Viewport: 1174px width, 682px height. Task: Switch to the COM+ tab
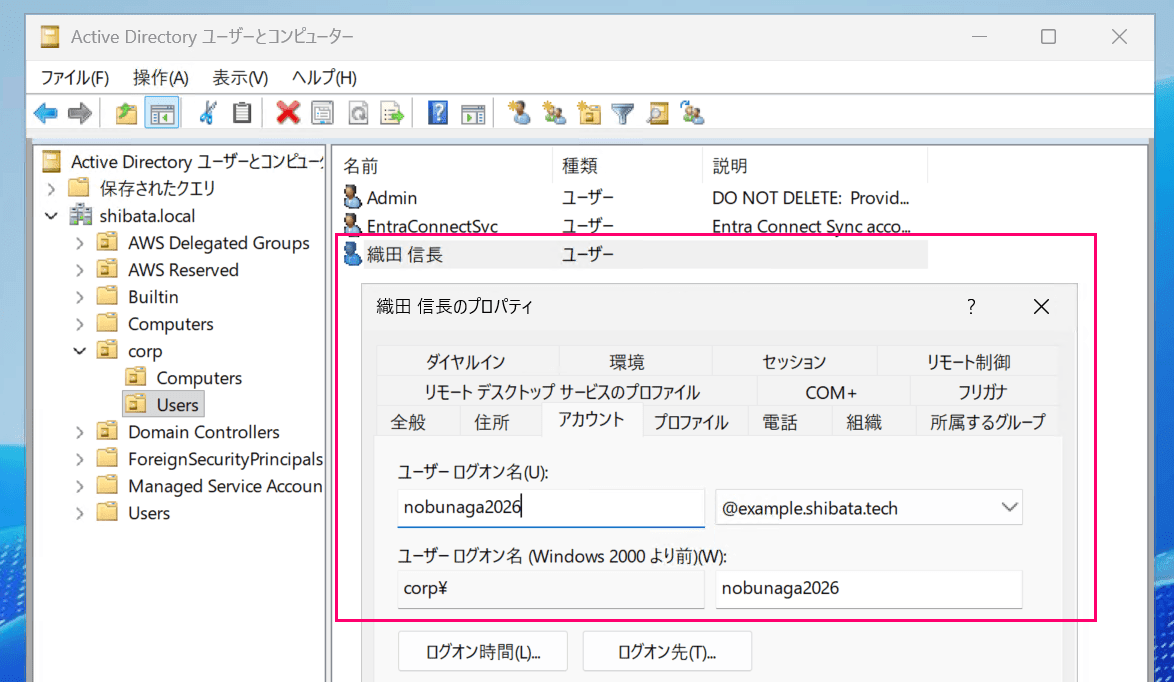point(831,392)
